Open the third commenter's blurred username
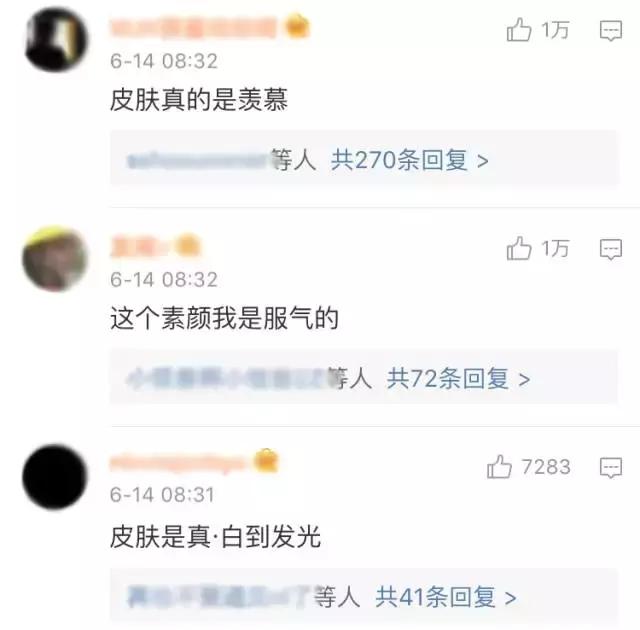The width and height of the screenshot is (640, 630). 178,463
